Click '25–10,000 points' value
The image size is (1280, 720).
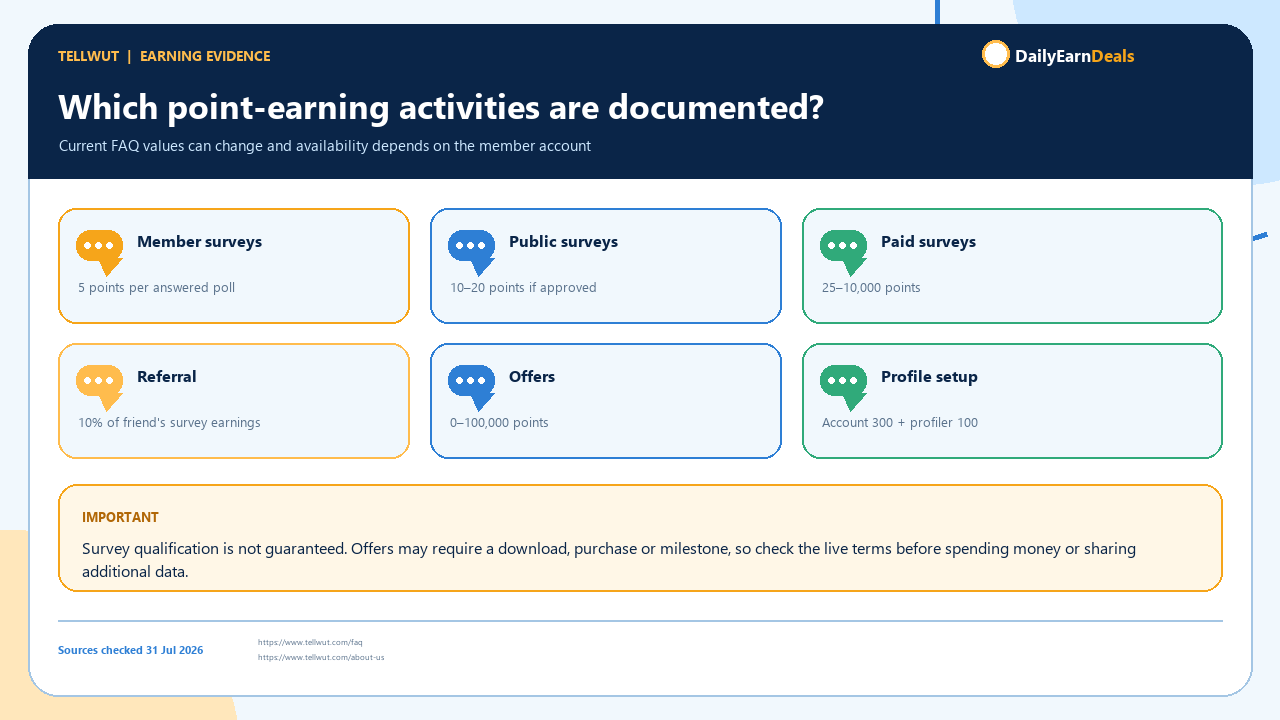click(x=871, y=288)
